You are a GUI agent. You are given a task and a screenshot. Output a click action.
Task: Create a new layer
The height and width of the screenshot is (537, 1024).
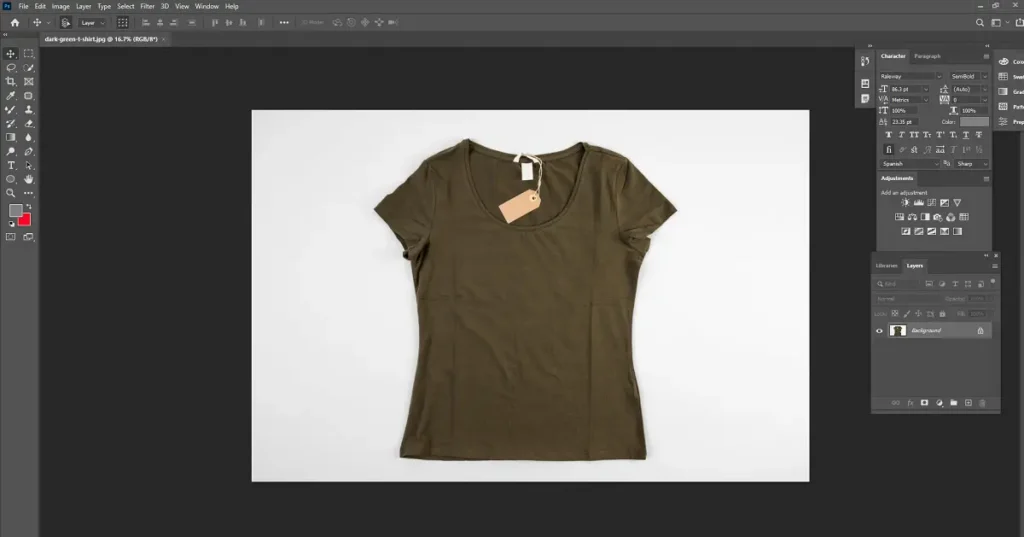click(968, 403)
